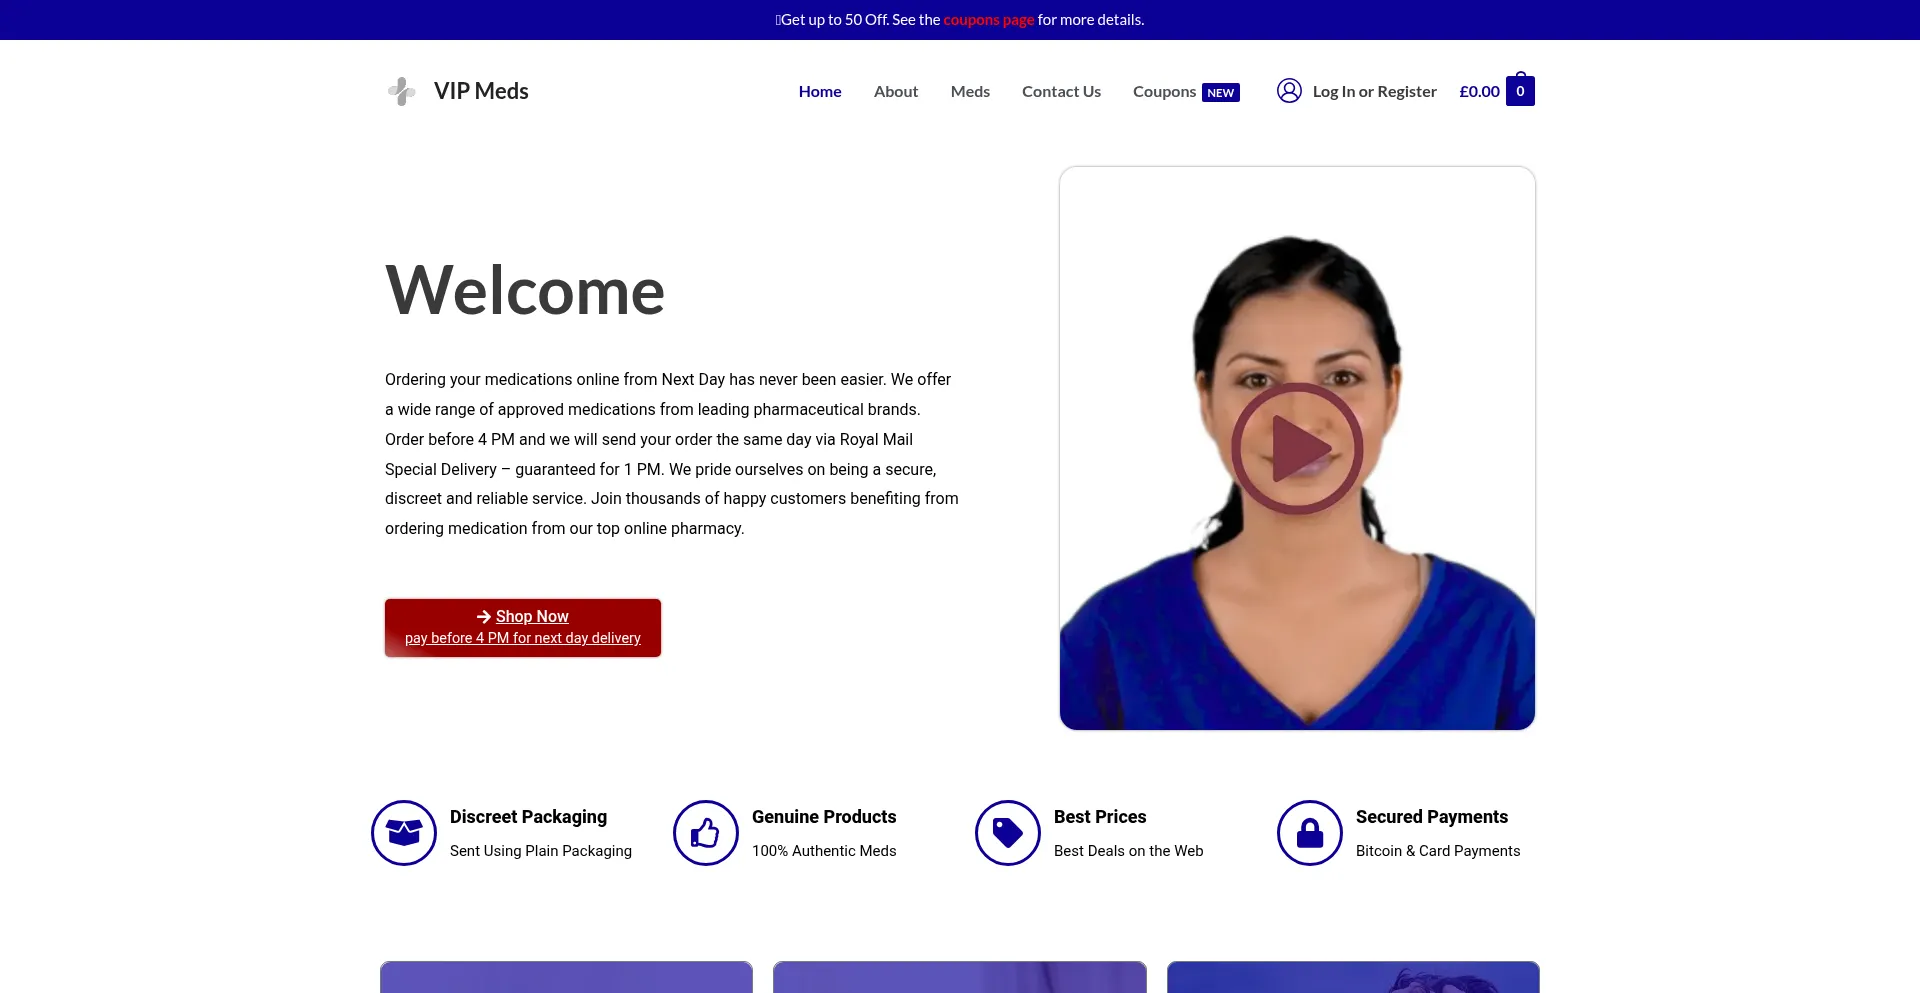Open the shopping cart bag icon
Viewport: 1920px width, 993px height.
tap(1520, 89)
